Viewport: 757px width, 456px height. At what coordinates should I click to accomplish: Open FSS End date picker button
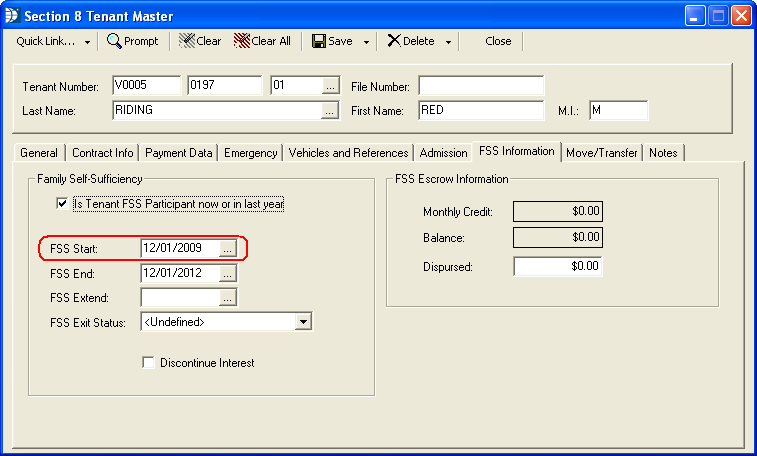227,274
